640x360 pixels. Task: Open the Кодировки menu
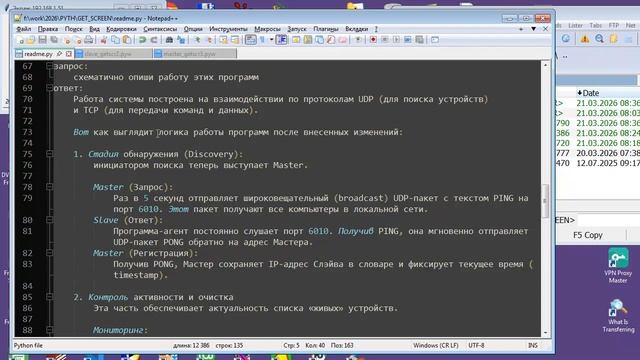121,29
